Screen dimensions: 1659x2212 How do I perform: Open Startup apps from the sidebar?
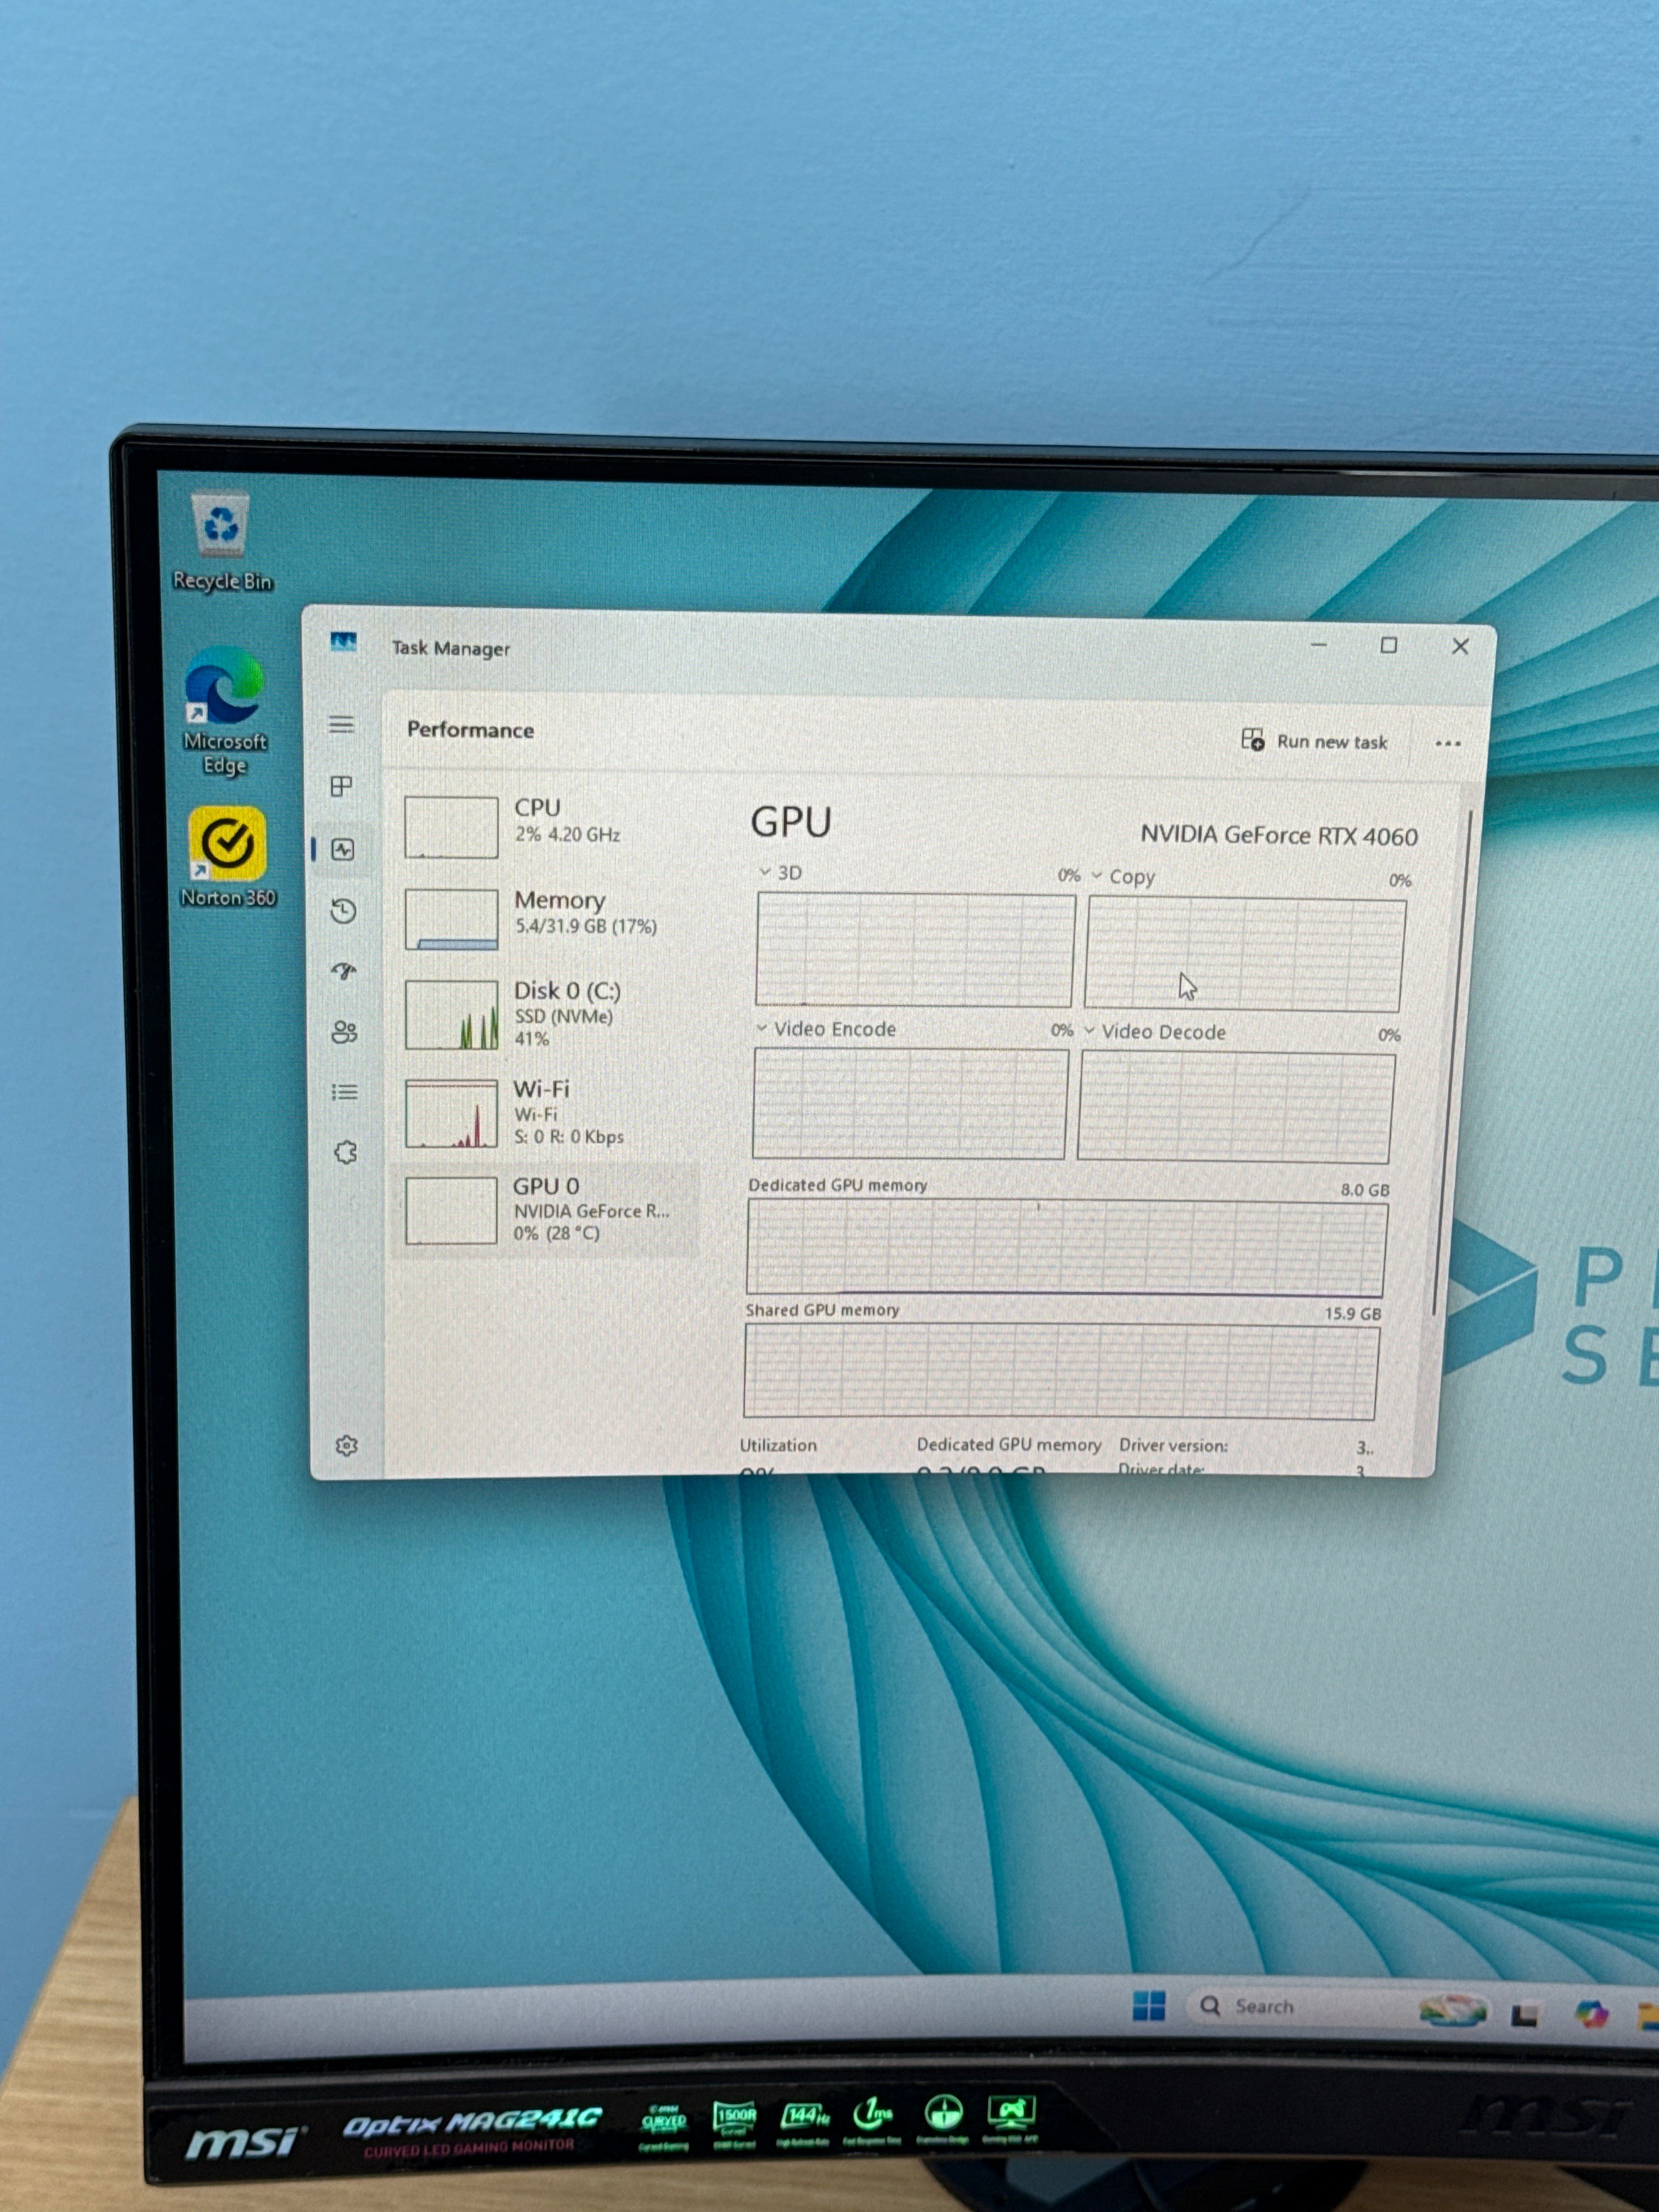tap(344, 970)
